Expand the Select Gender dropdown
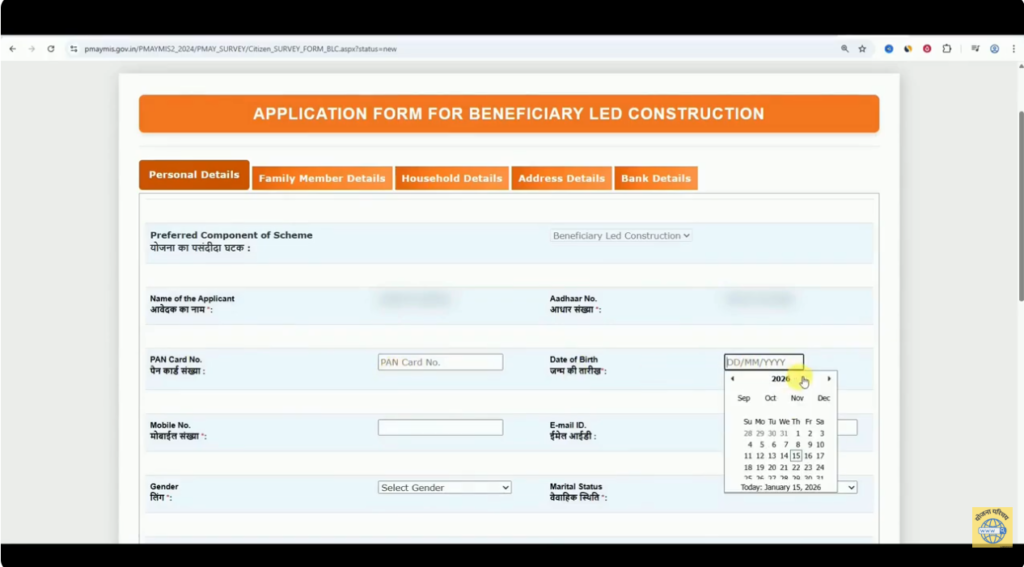Viewport: 1024px width, 567px height. pyautogui.click(x=445, y=488)
